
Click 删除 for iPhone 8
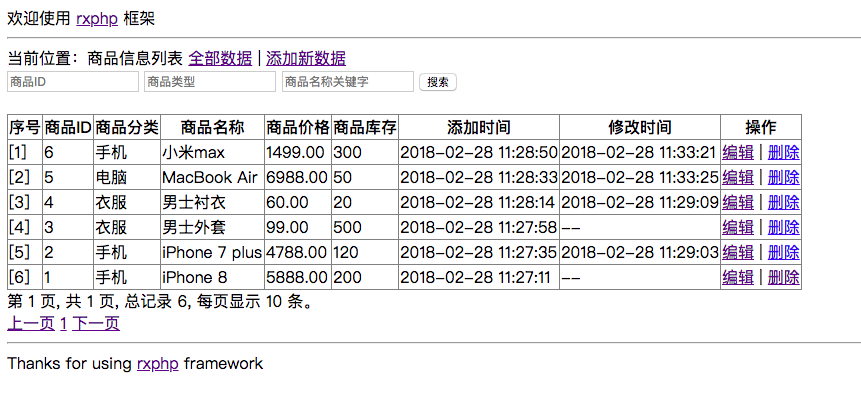click(x=783, y=278)
